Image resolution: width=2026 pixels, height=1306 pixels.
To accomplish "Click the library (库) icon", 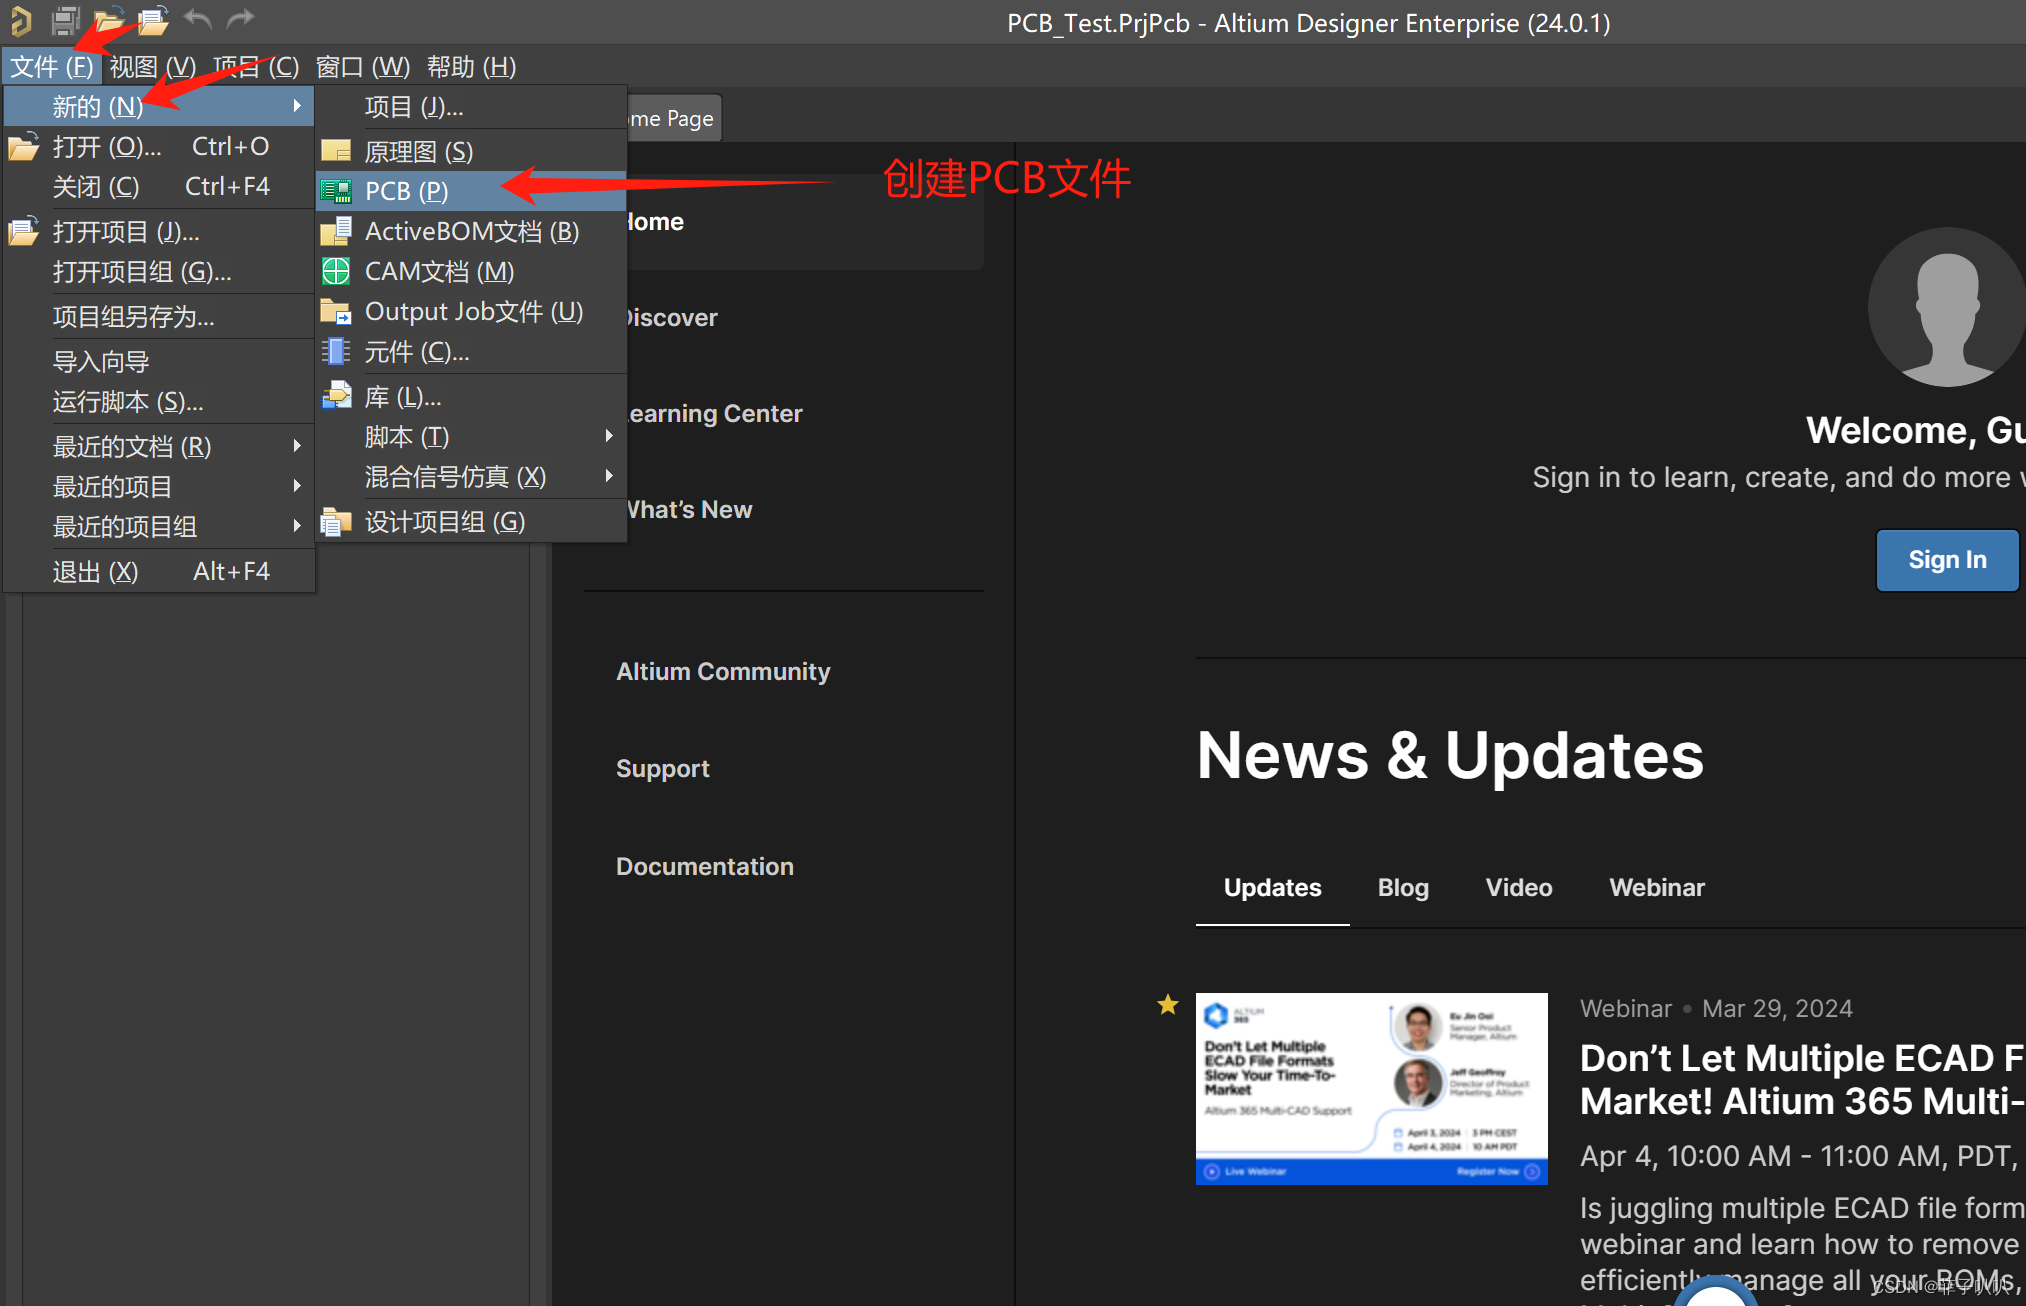I will click(336, 396).
